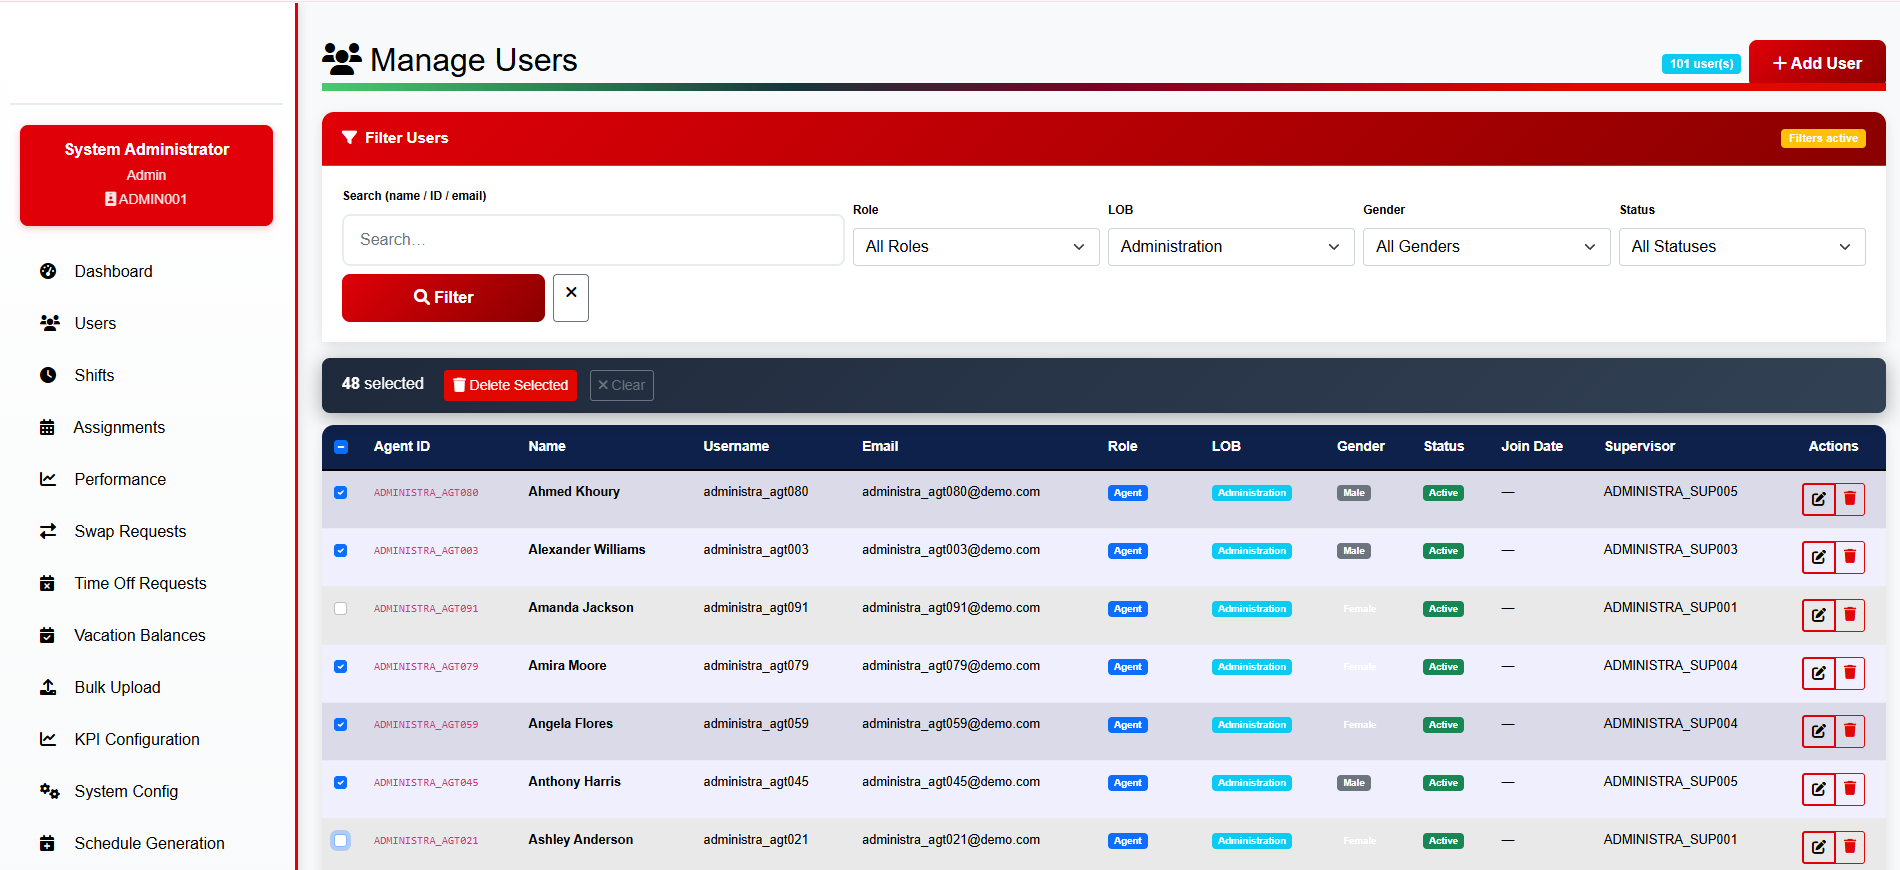This screenshot has height=870, width=1900.
Task: Uncheck the Angela Flores row checkbox
Action: 341,724
